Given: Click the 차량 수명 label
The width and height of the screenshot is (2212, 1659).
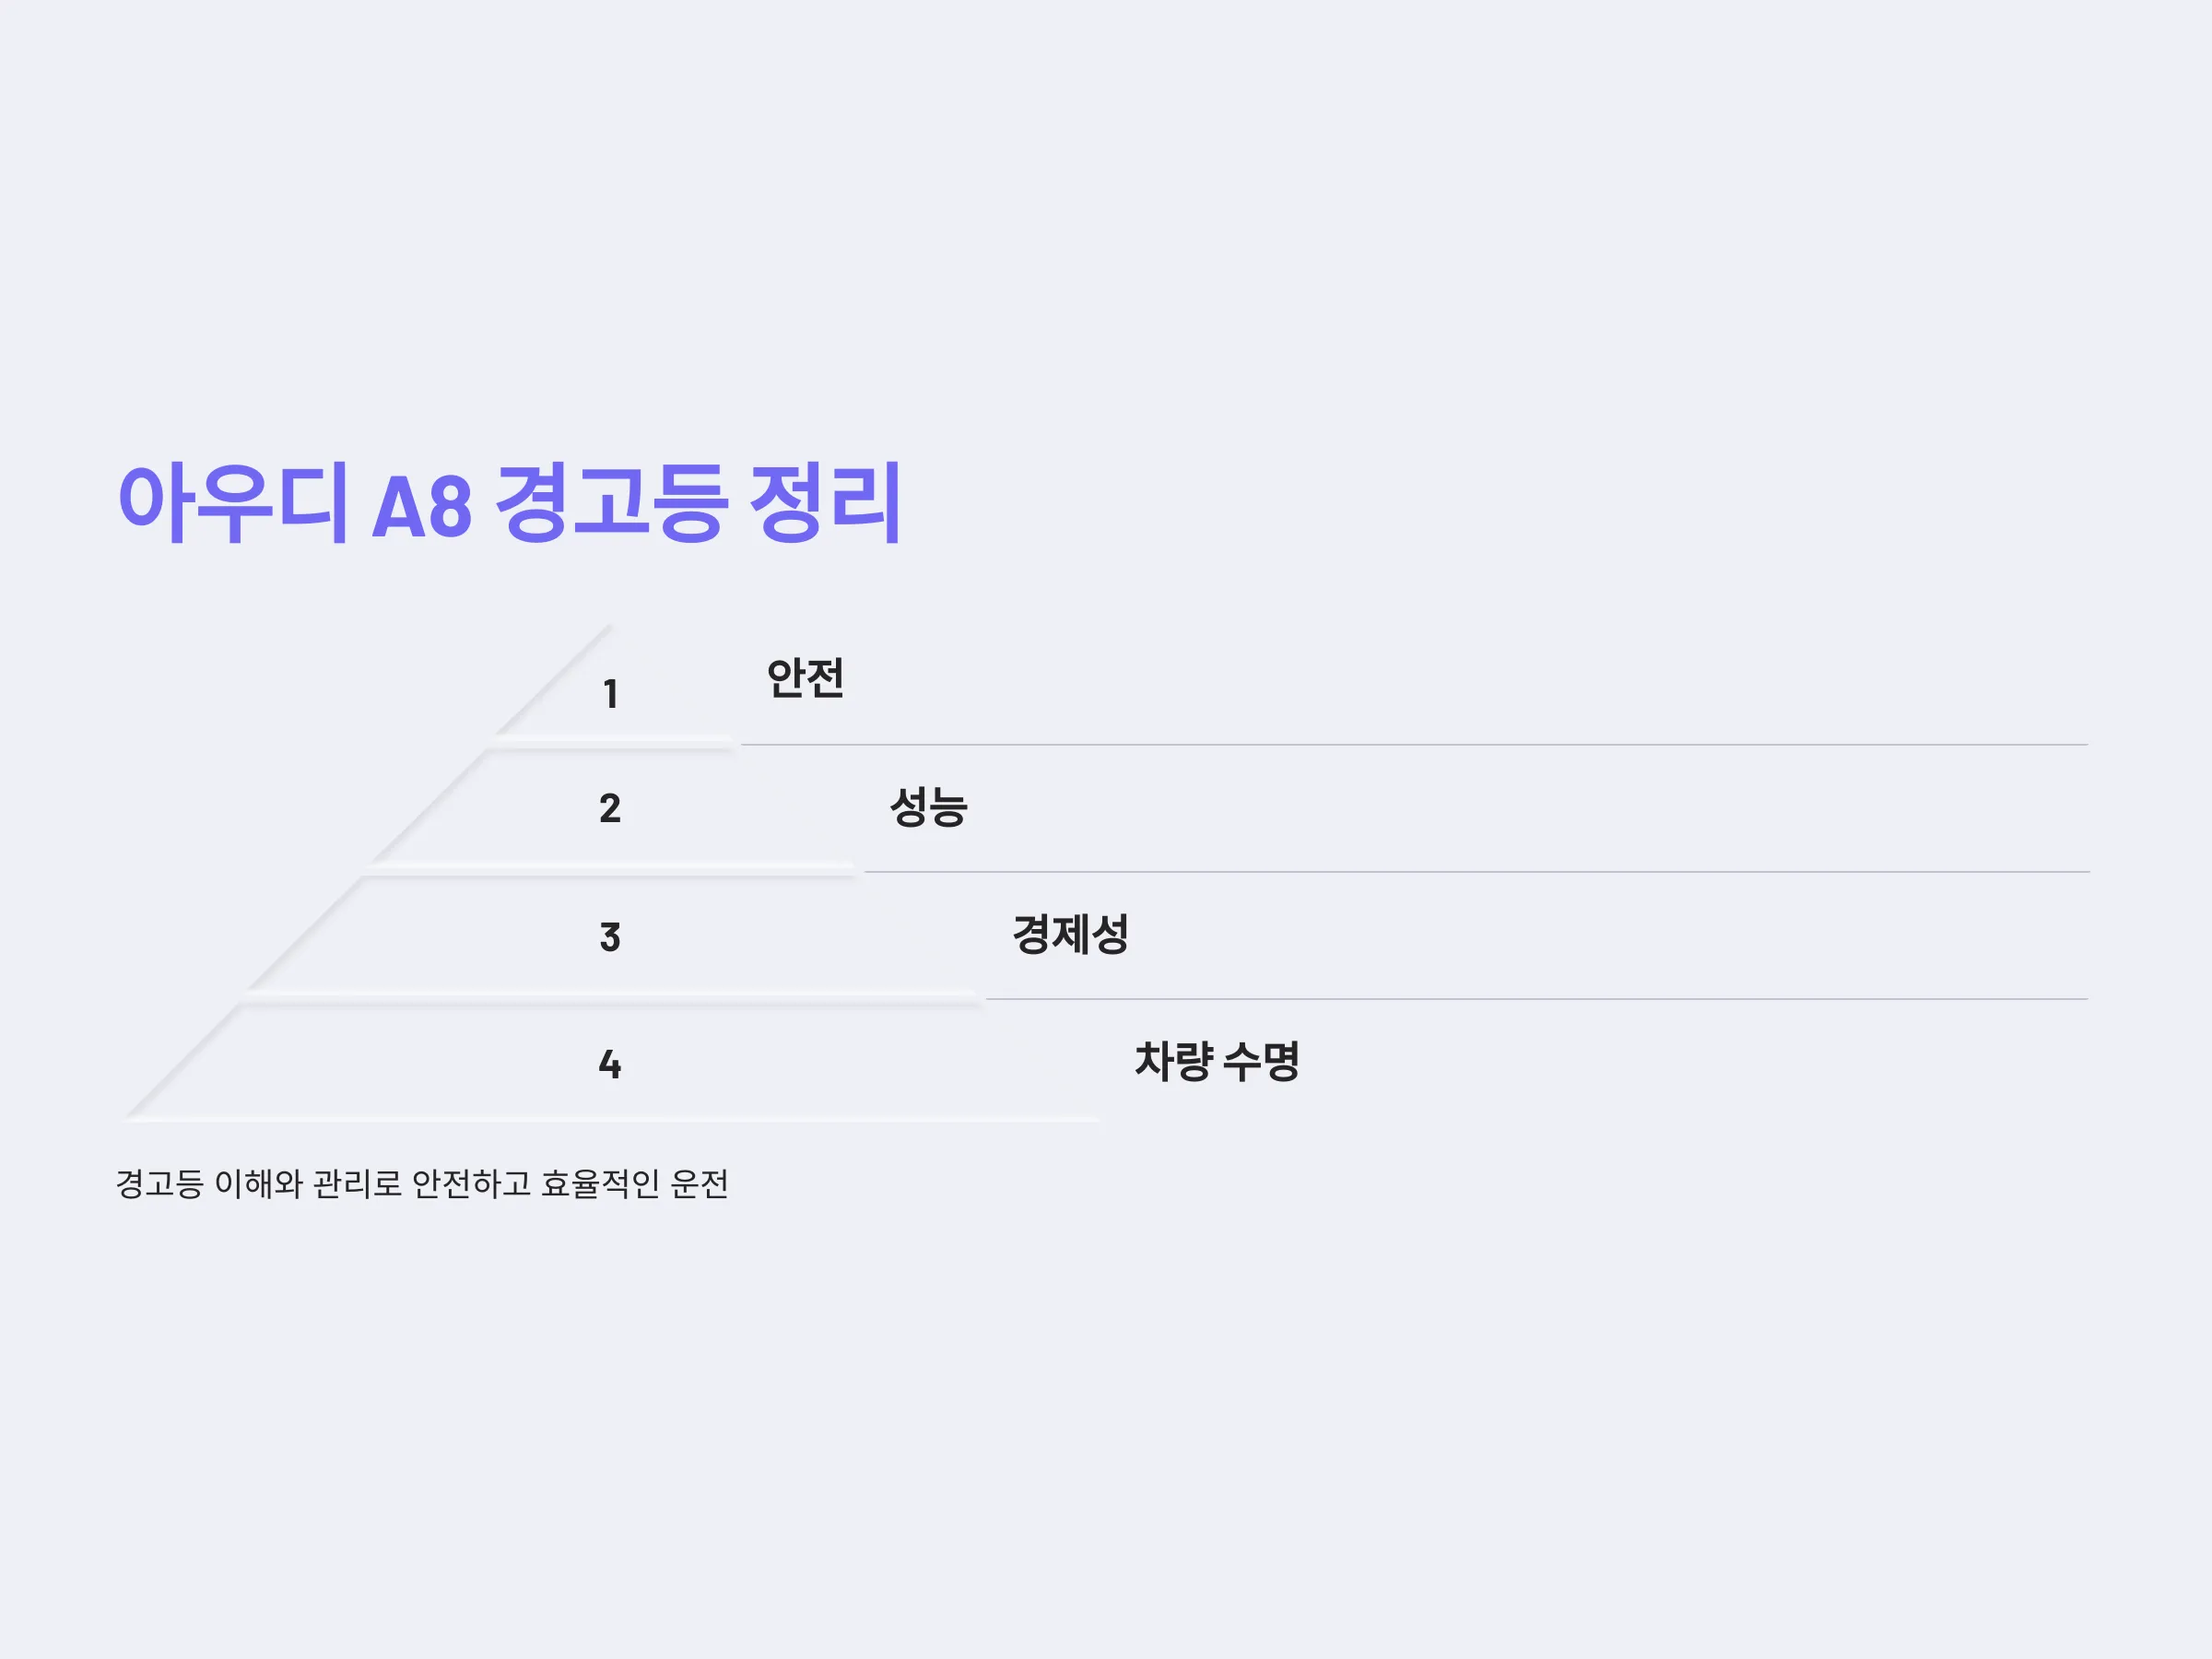Looking at the screenshot, I should 1217,1061.
